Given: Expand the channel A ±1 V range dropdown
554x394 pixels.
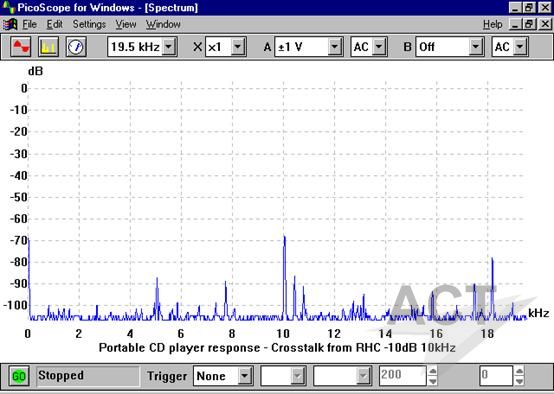Looking at the screenshot, I should click(x=335, y=47).
